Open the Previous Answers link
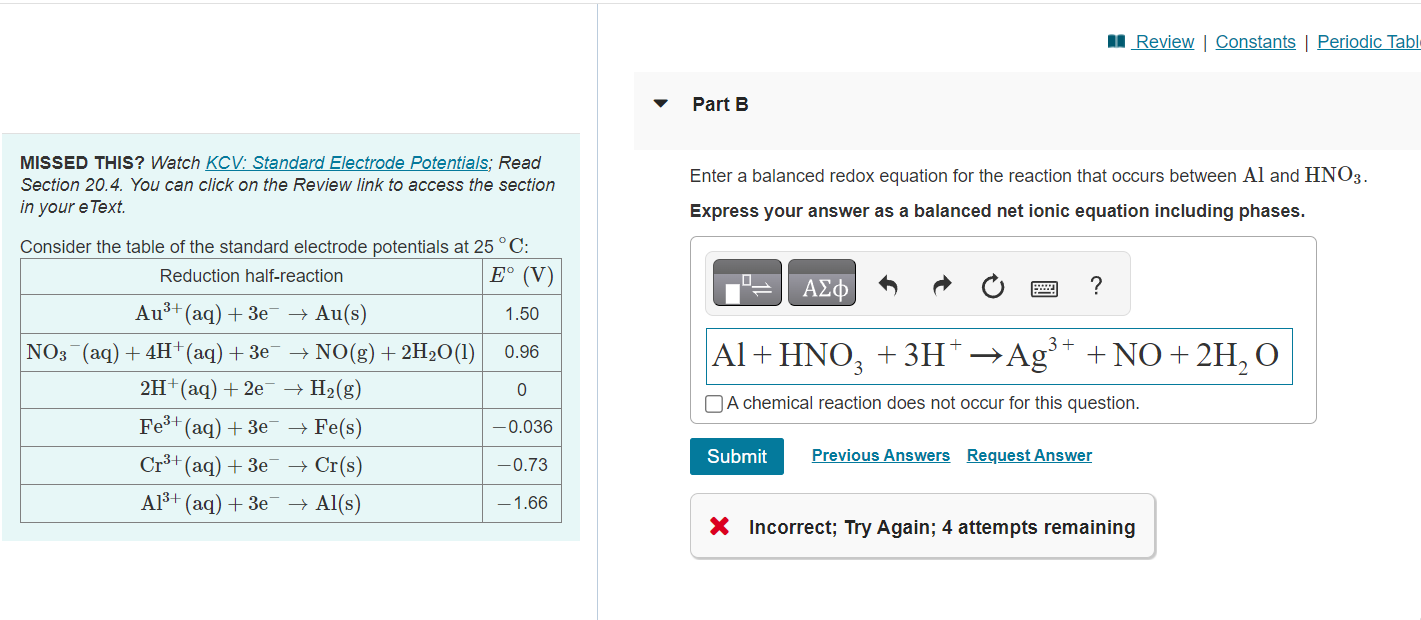 (880, 455)
